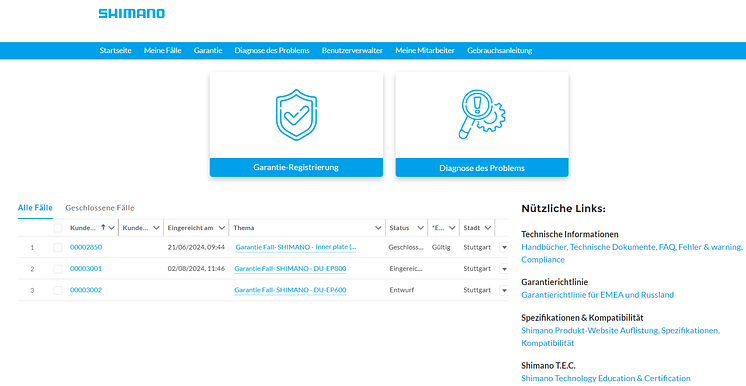Open case number 00003002
Image resolution: width=746 pixels, height=386 pixels.
(x=86, y=290)
